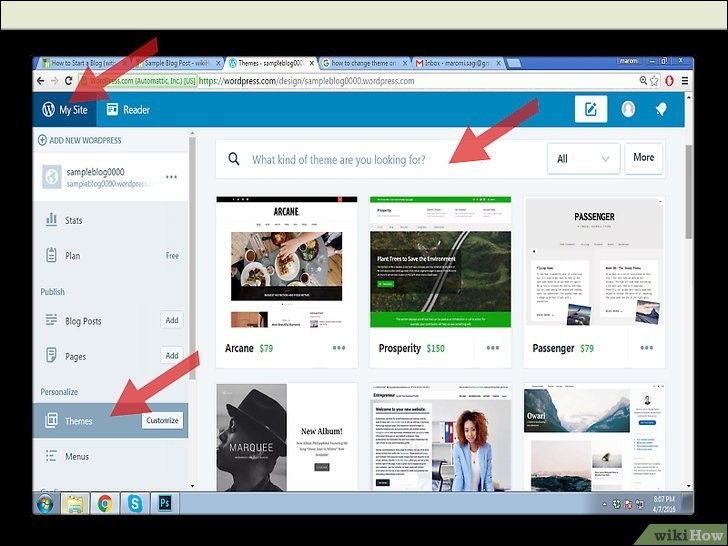Close the Themes browser tab
Screen dimensions: 728x546
click(x=312, y=63)
